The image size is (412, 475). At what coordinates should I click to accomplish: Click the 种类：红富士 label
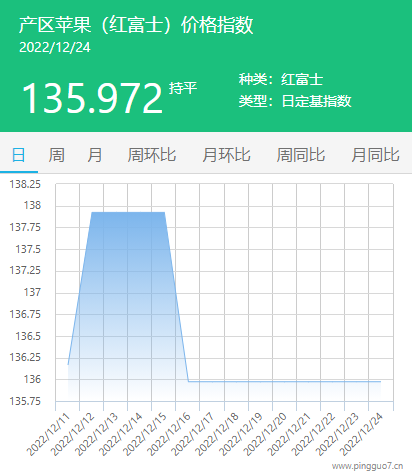[x=281, y=79]
